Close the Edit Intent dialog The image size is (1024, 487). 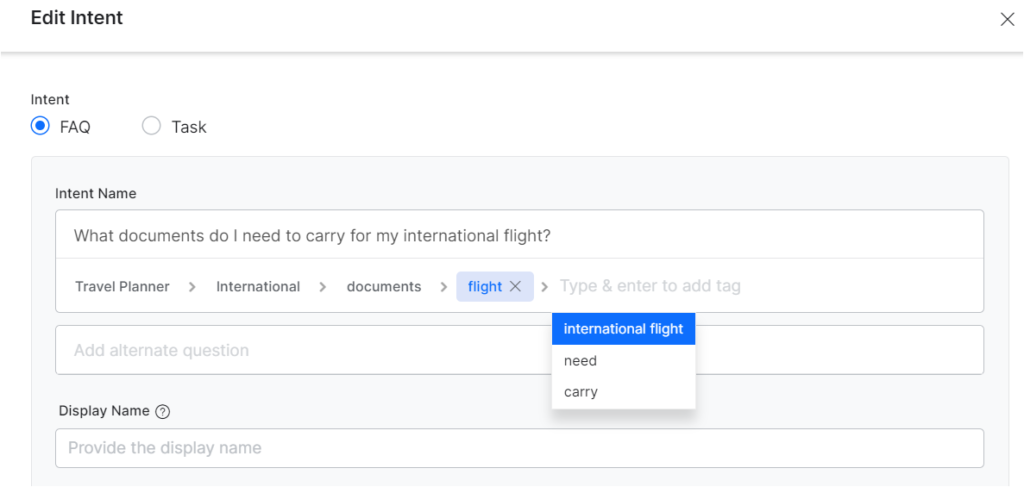click(x=1007, y=19)
